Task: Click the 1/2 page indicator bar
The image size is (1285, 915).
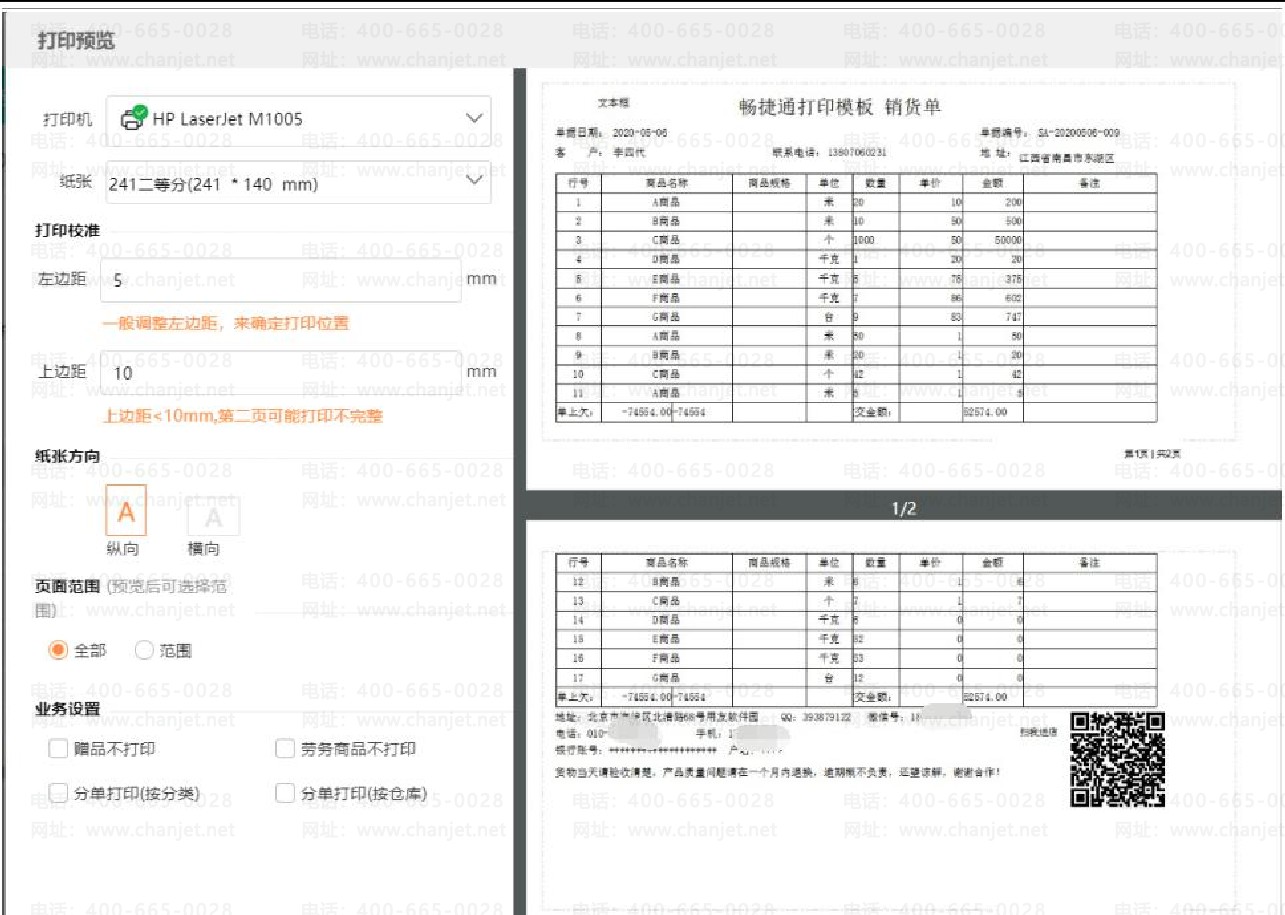Action: click(x=903, y=509)
